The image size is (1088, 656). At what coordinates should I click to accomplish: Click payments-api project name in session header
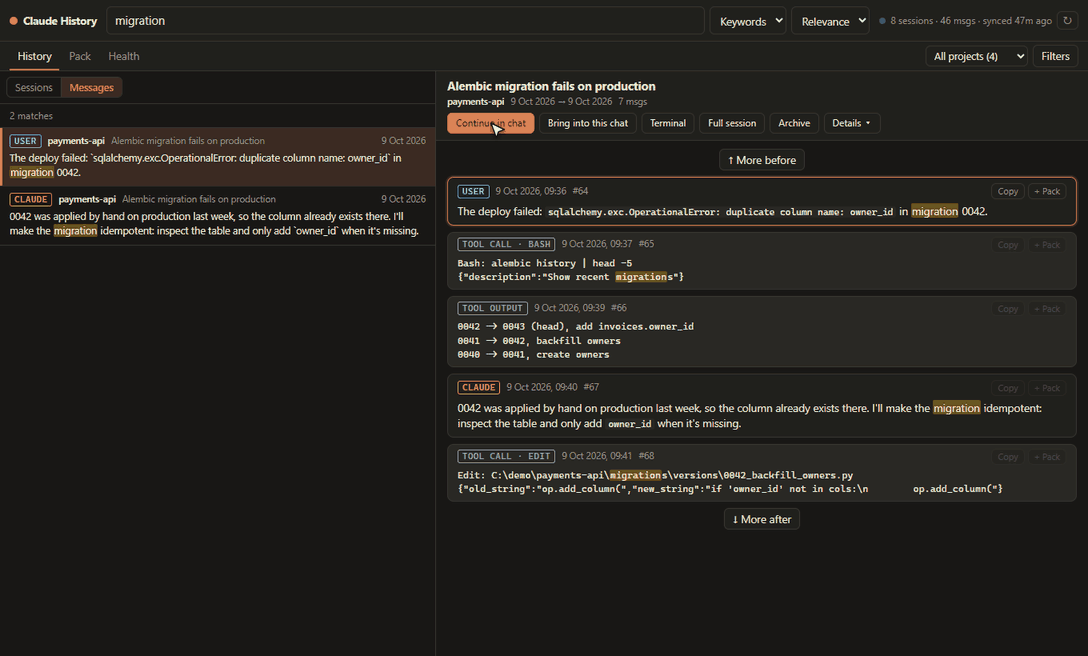pos(475,101)
